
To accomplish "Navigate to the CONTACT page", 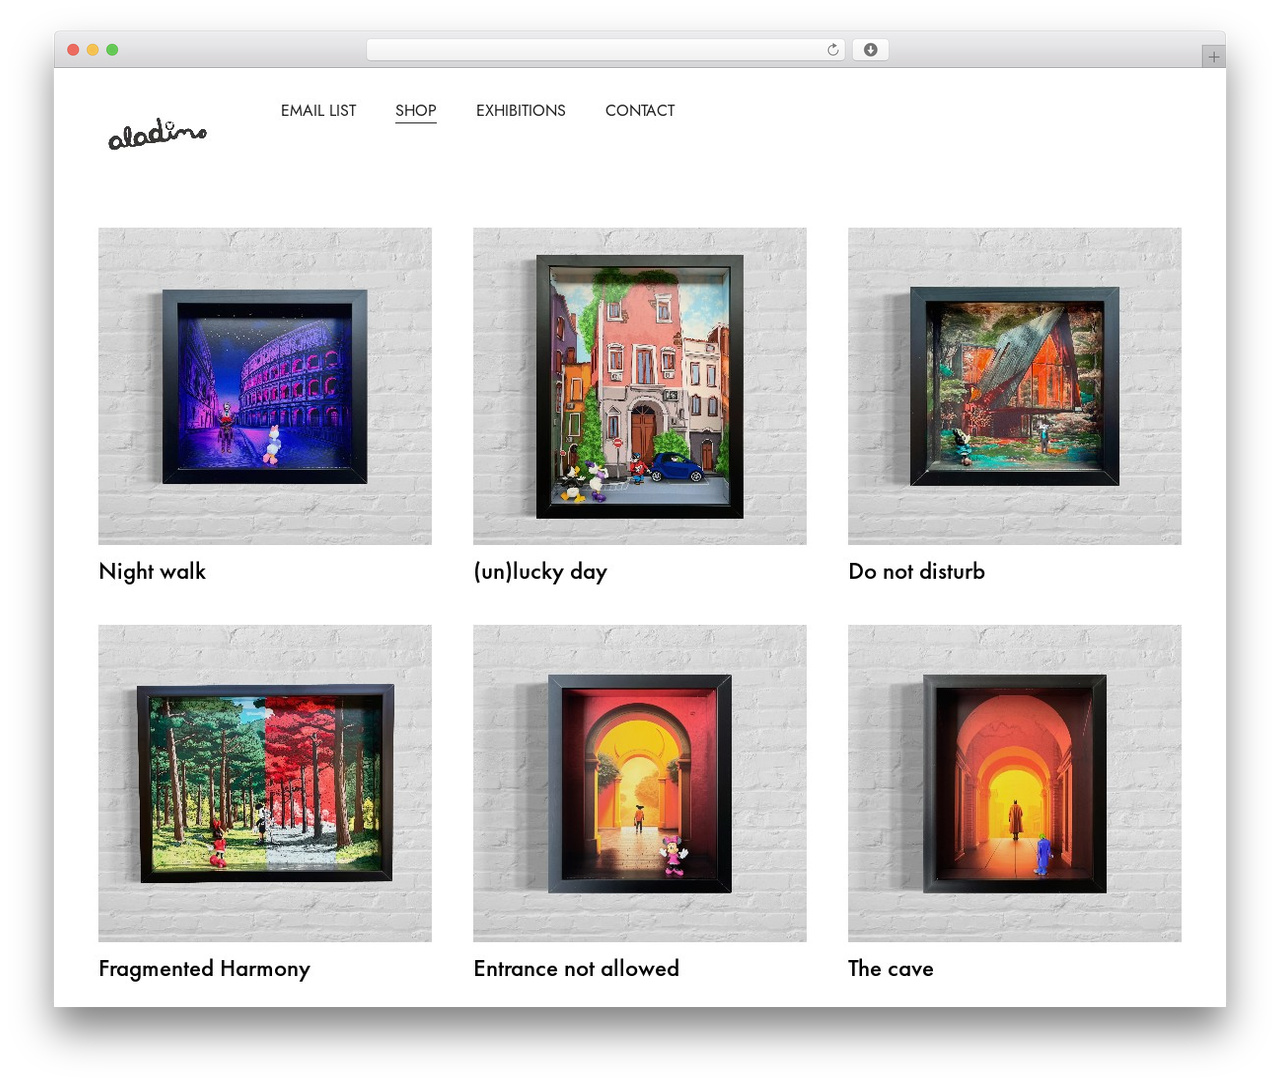I will pyautogui.click(x=640, y=110).
